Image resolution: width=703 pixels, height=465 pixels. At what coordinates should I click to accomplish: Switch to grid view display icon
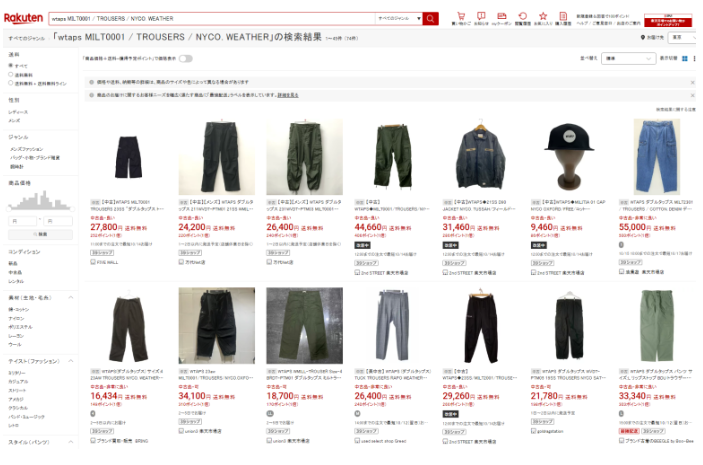[x=685, y=59]
